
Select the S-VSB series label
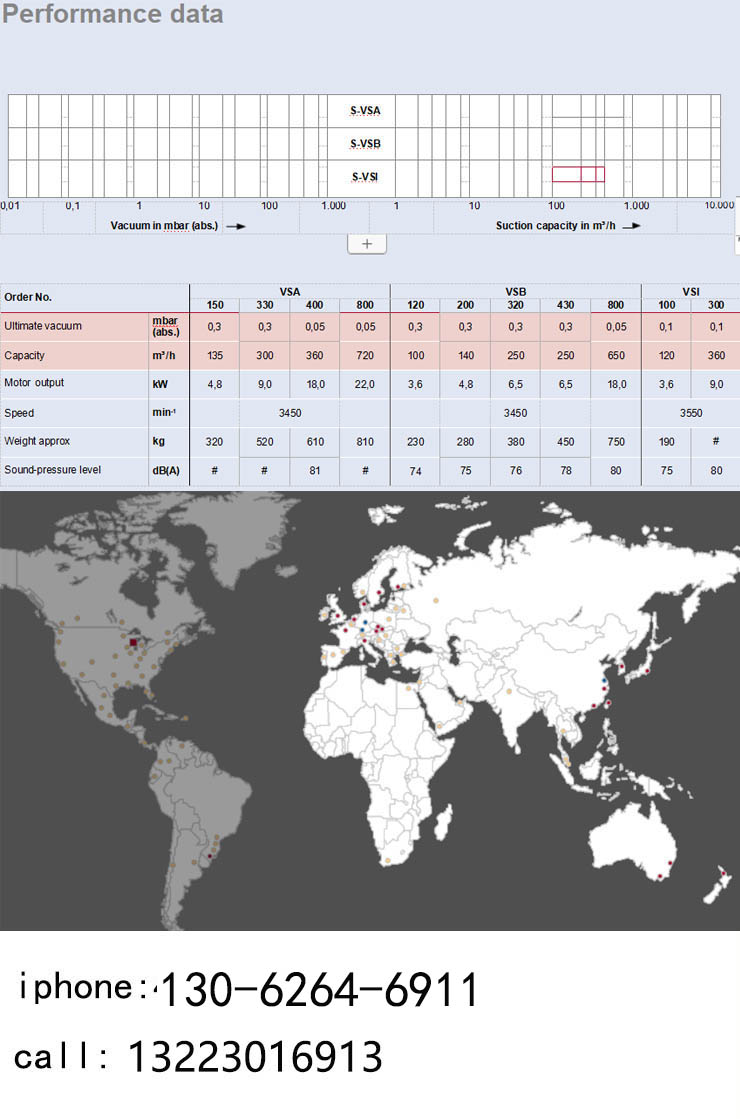tap(366, 144)
